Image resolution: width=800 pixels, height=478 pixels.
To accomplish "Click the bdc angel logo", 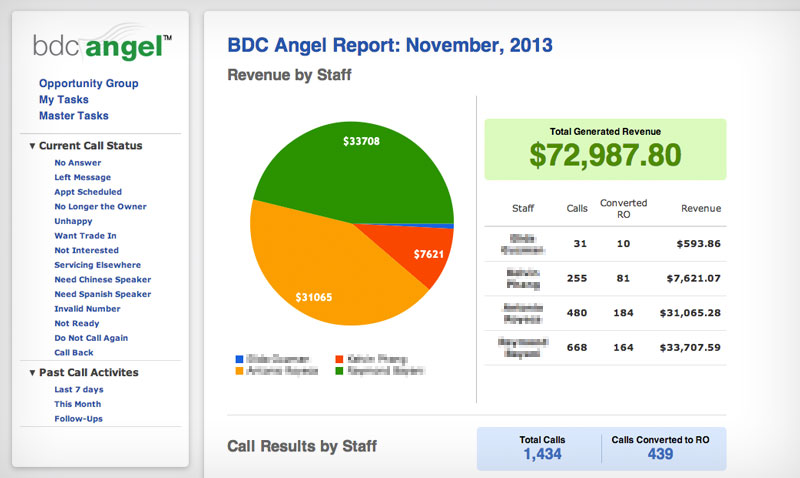I will click(101, 46).
